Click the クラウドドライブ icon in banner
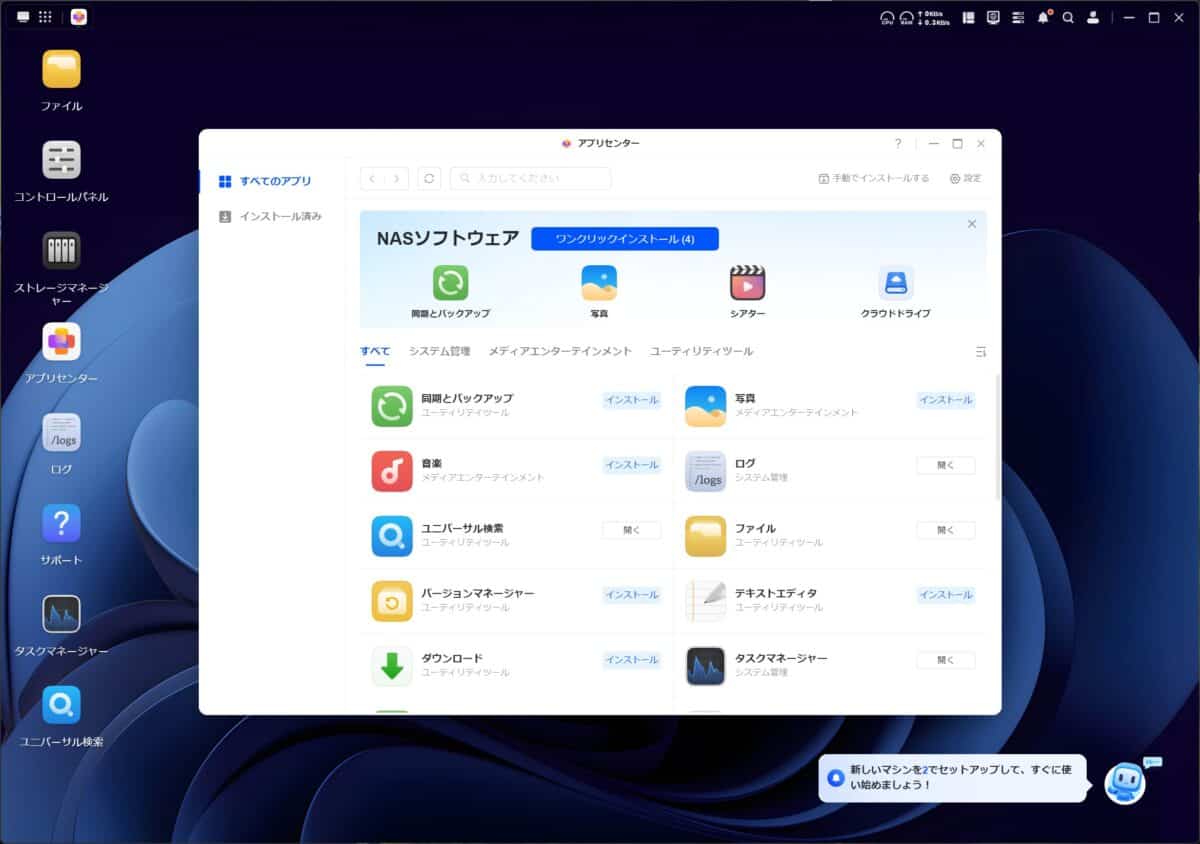The image size is (1200, 844). pyautogui.click(x=895, y=283)
